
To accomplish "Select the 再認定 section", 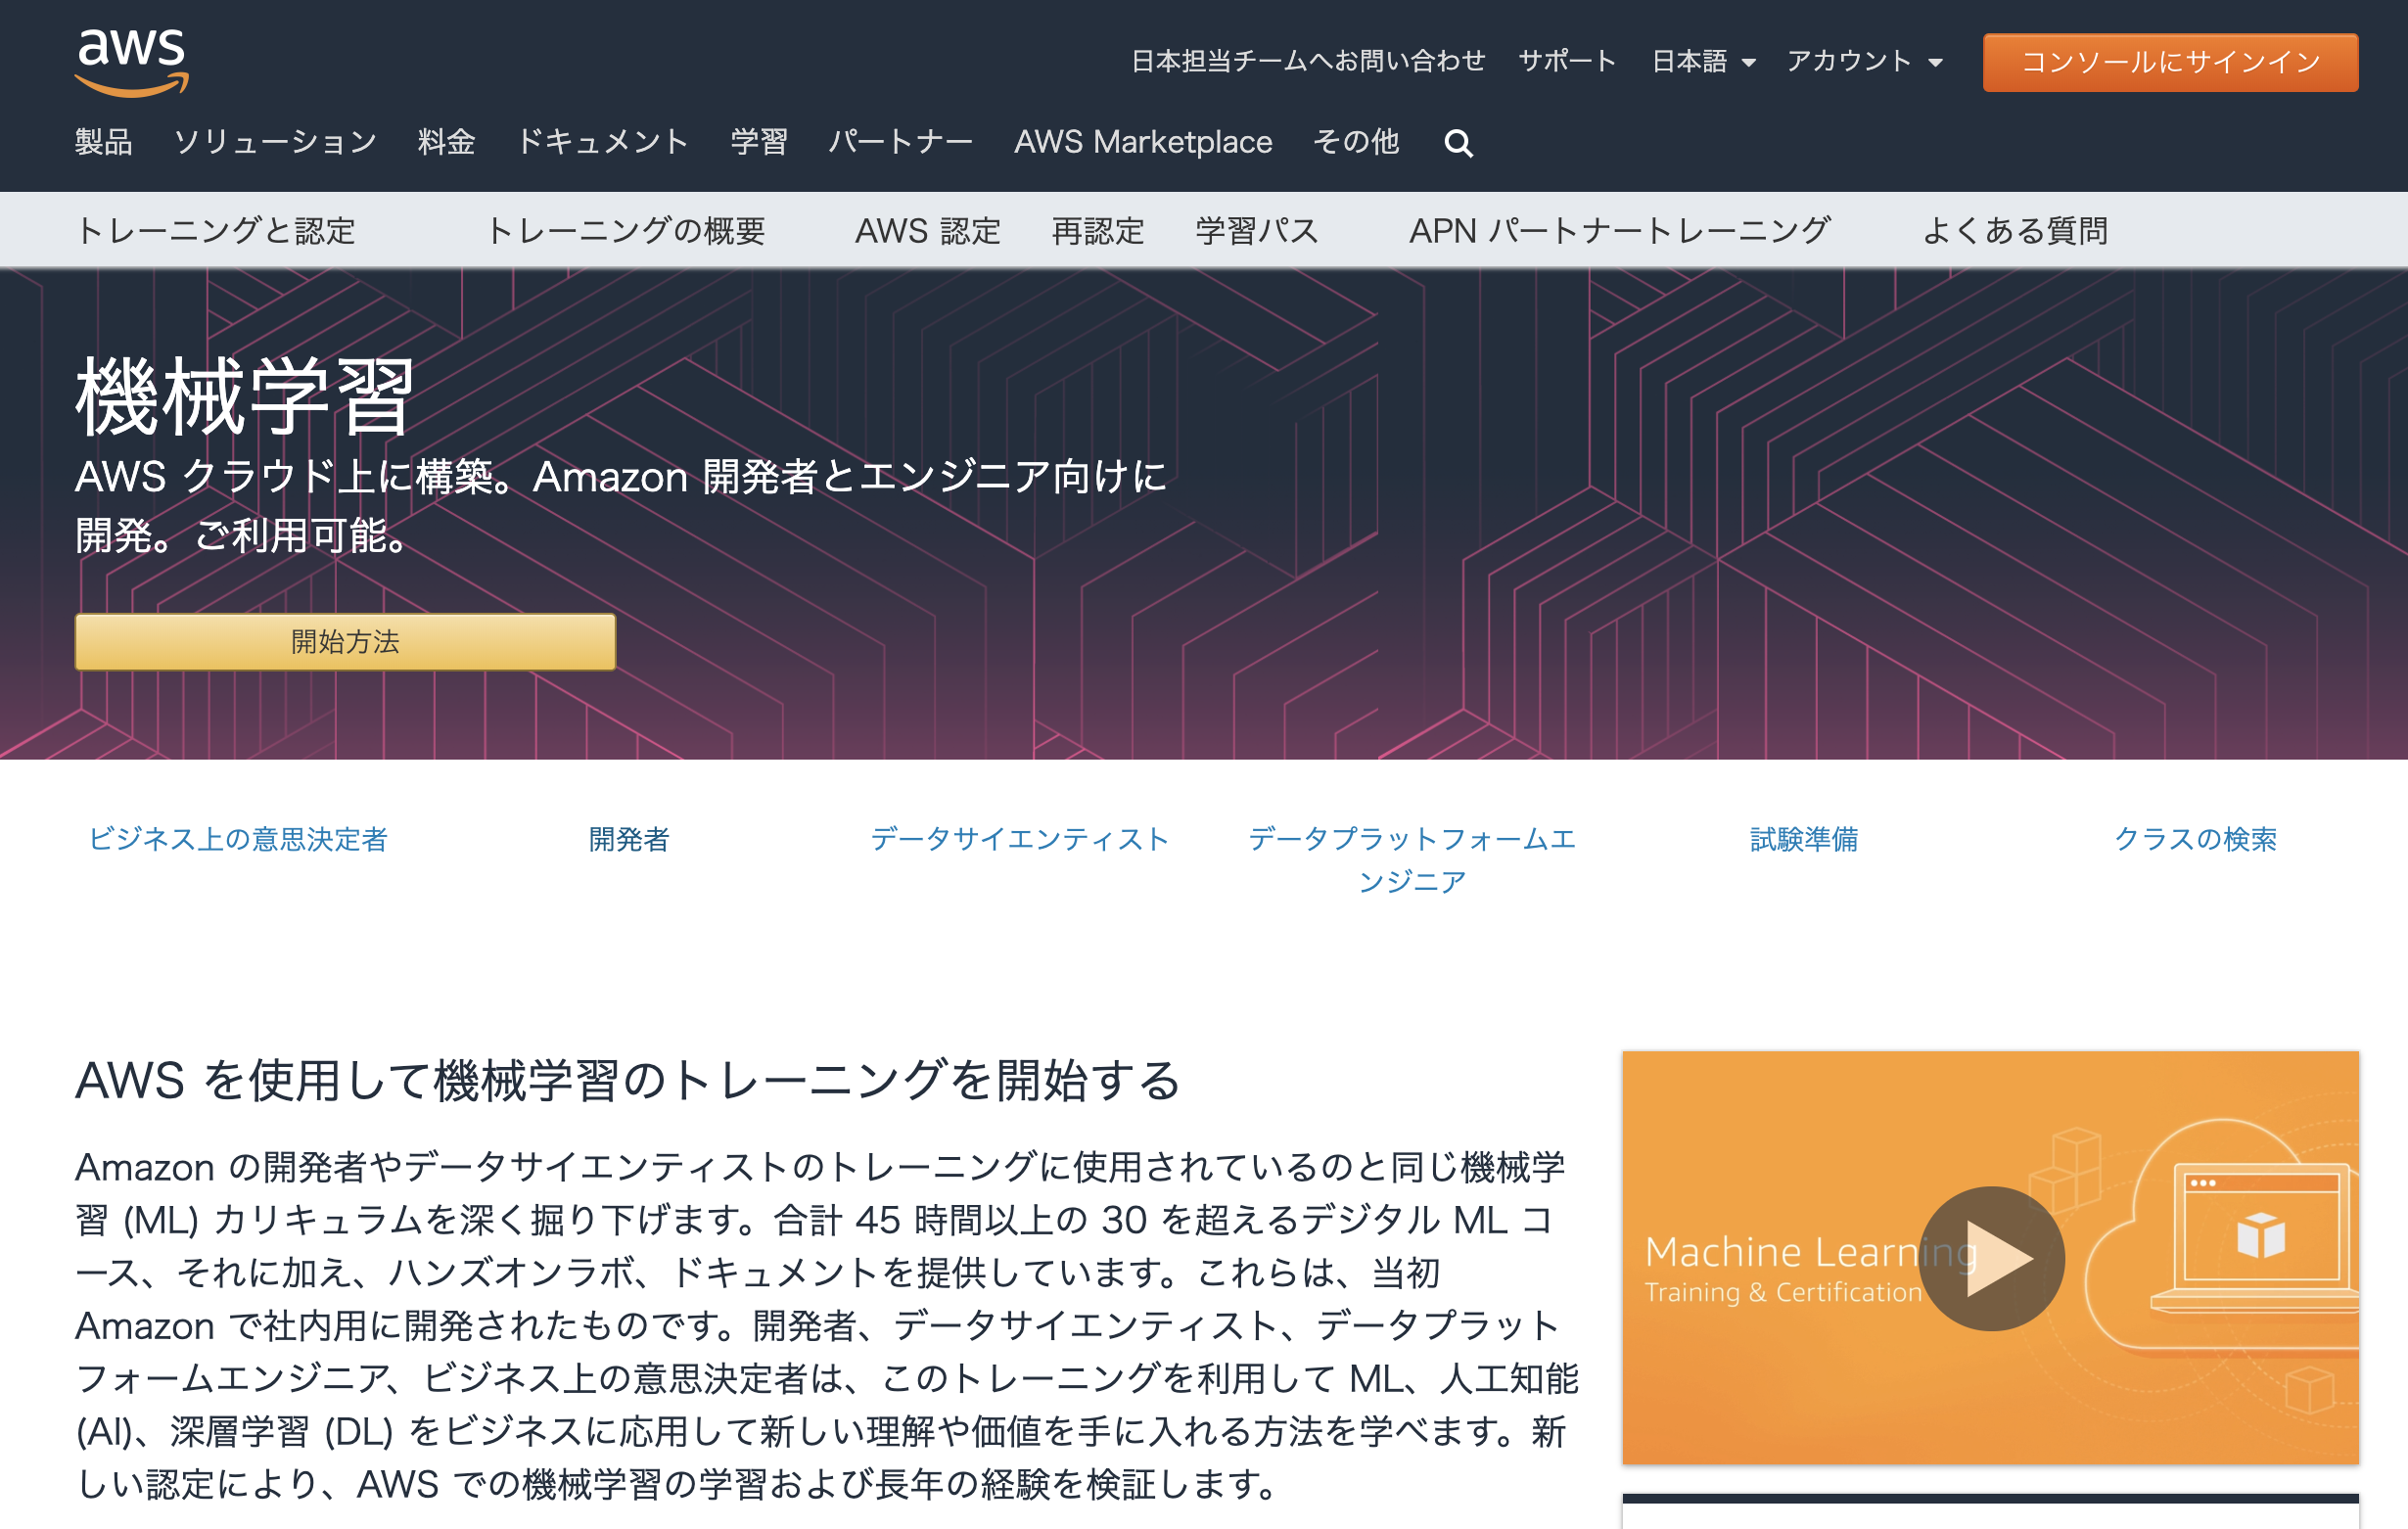I will (1098, 231).
